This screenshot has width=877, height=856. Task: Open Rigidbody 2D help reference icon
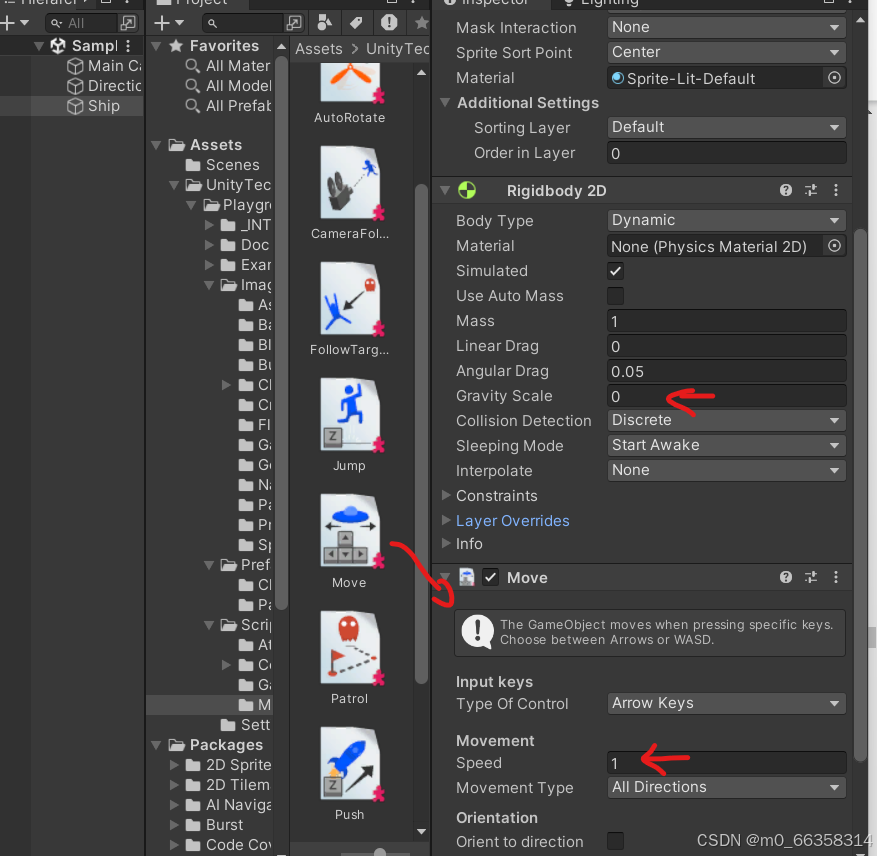coord(786,190)
